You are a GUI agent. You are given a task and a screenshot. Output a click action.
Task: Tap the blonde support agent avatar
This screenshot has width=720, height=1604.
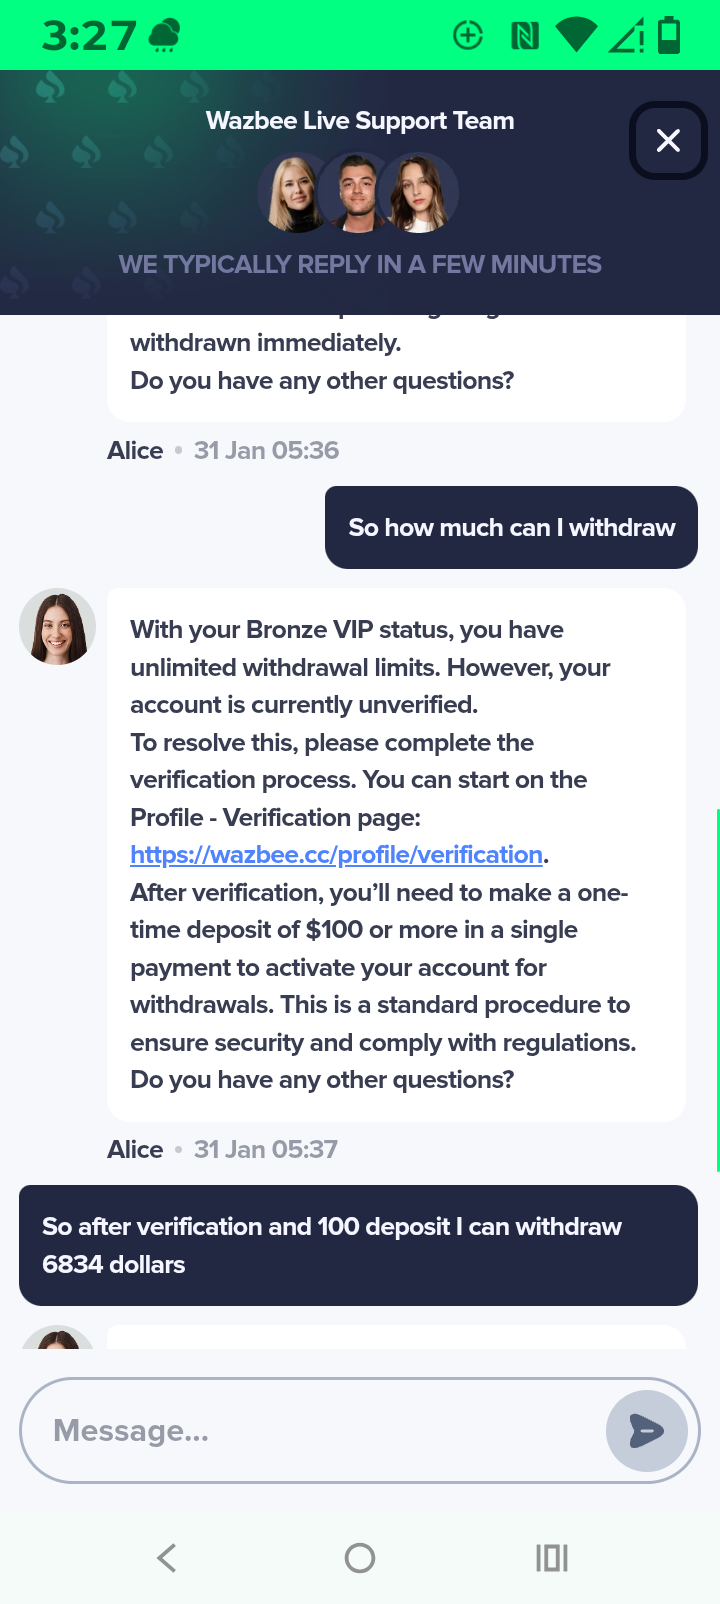pos(294,193)
